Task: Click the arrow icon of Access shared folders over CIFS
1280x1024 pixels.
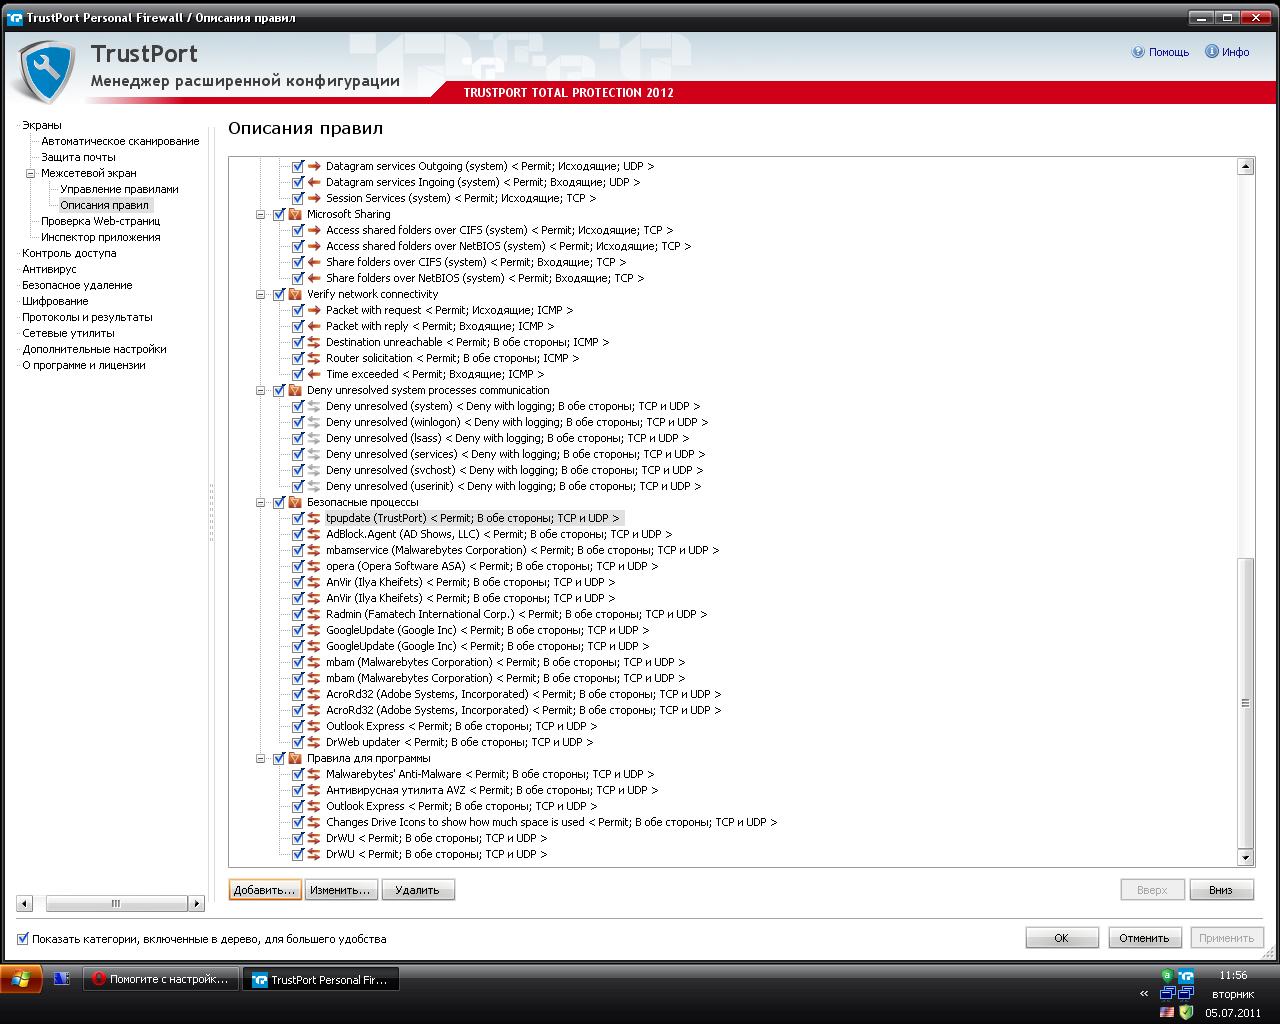Action: click(314, 230)
